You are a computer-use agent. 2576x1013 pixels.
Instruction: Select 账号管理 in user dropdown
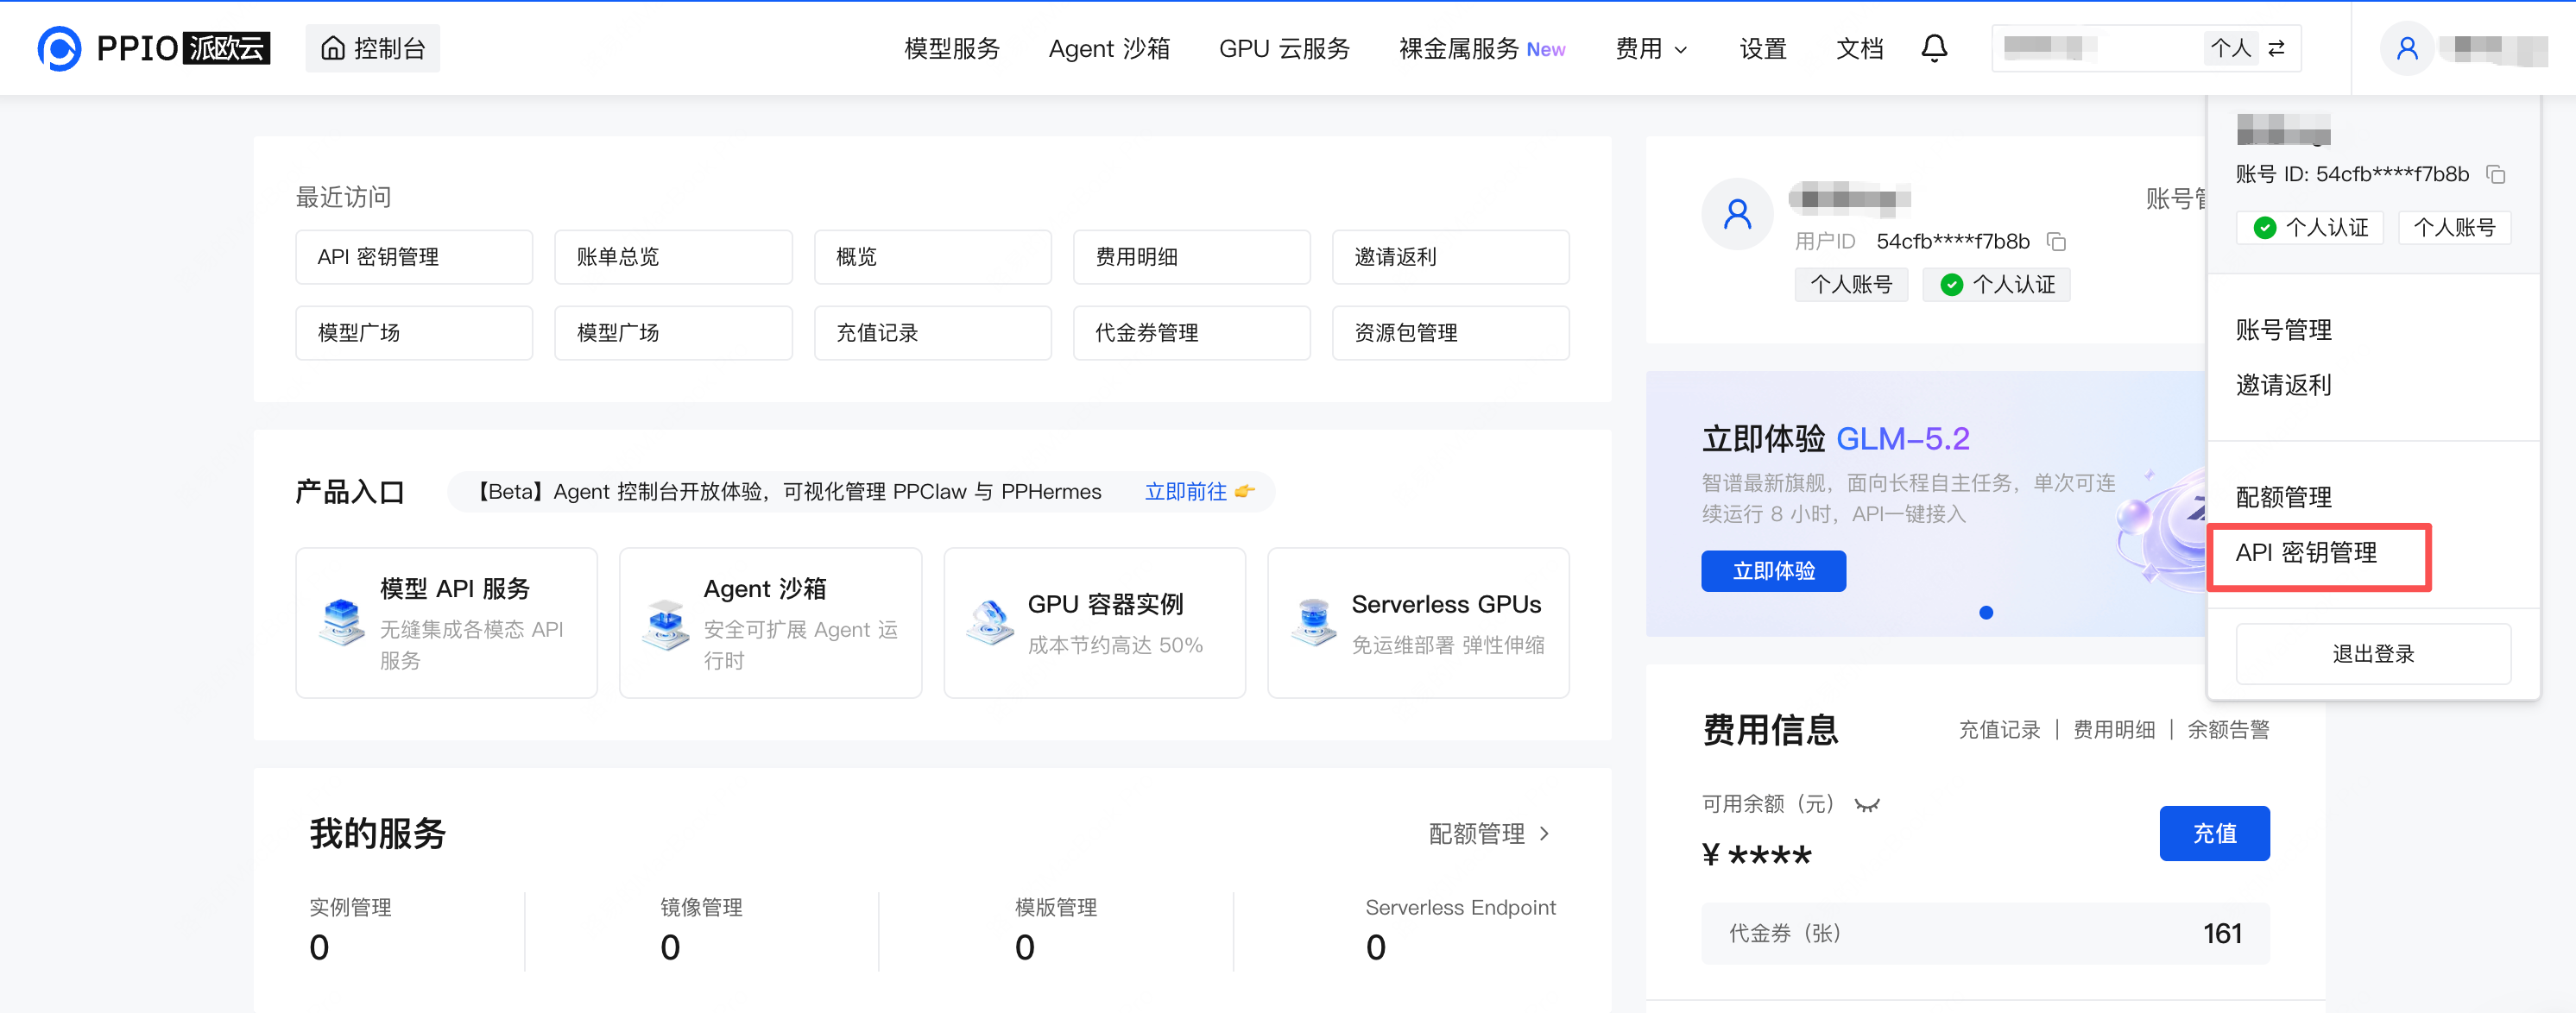click(2284, 330)
